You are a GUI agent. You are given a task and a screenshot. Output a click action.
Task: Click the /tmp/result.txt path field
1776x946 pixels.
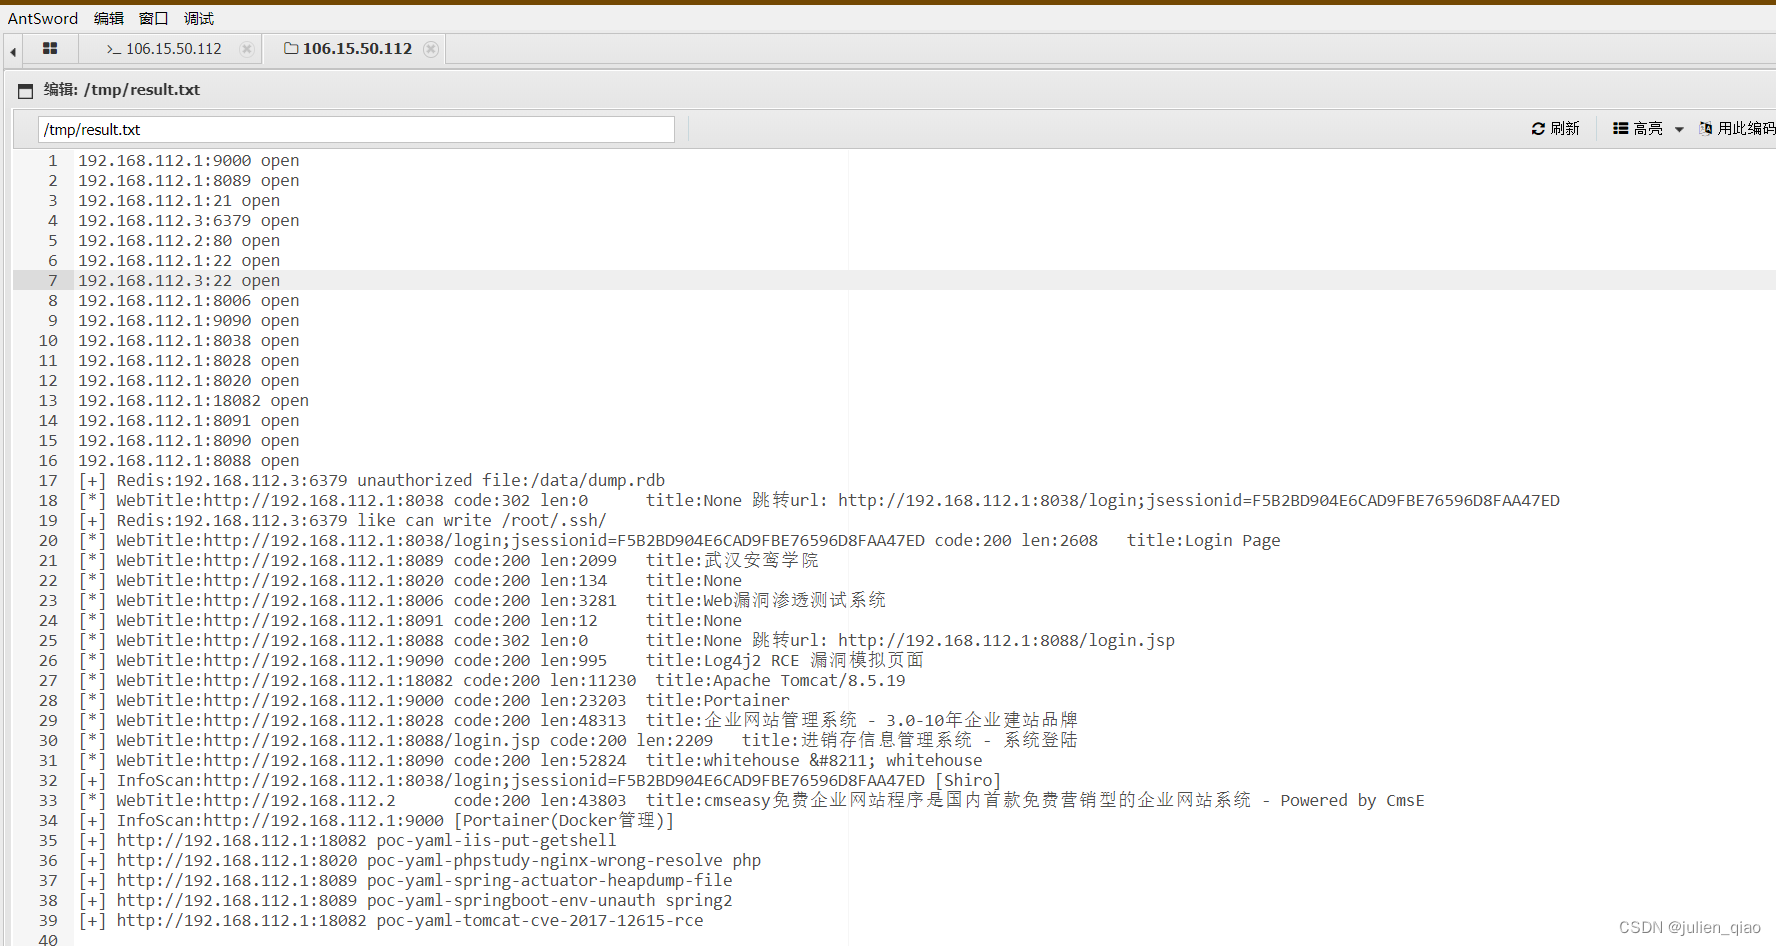pyautogui.click(x=356, y=129)
